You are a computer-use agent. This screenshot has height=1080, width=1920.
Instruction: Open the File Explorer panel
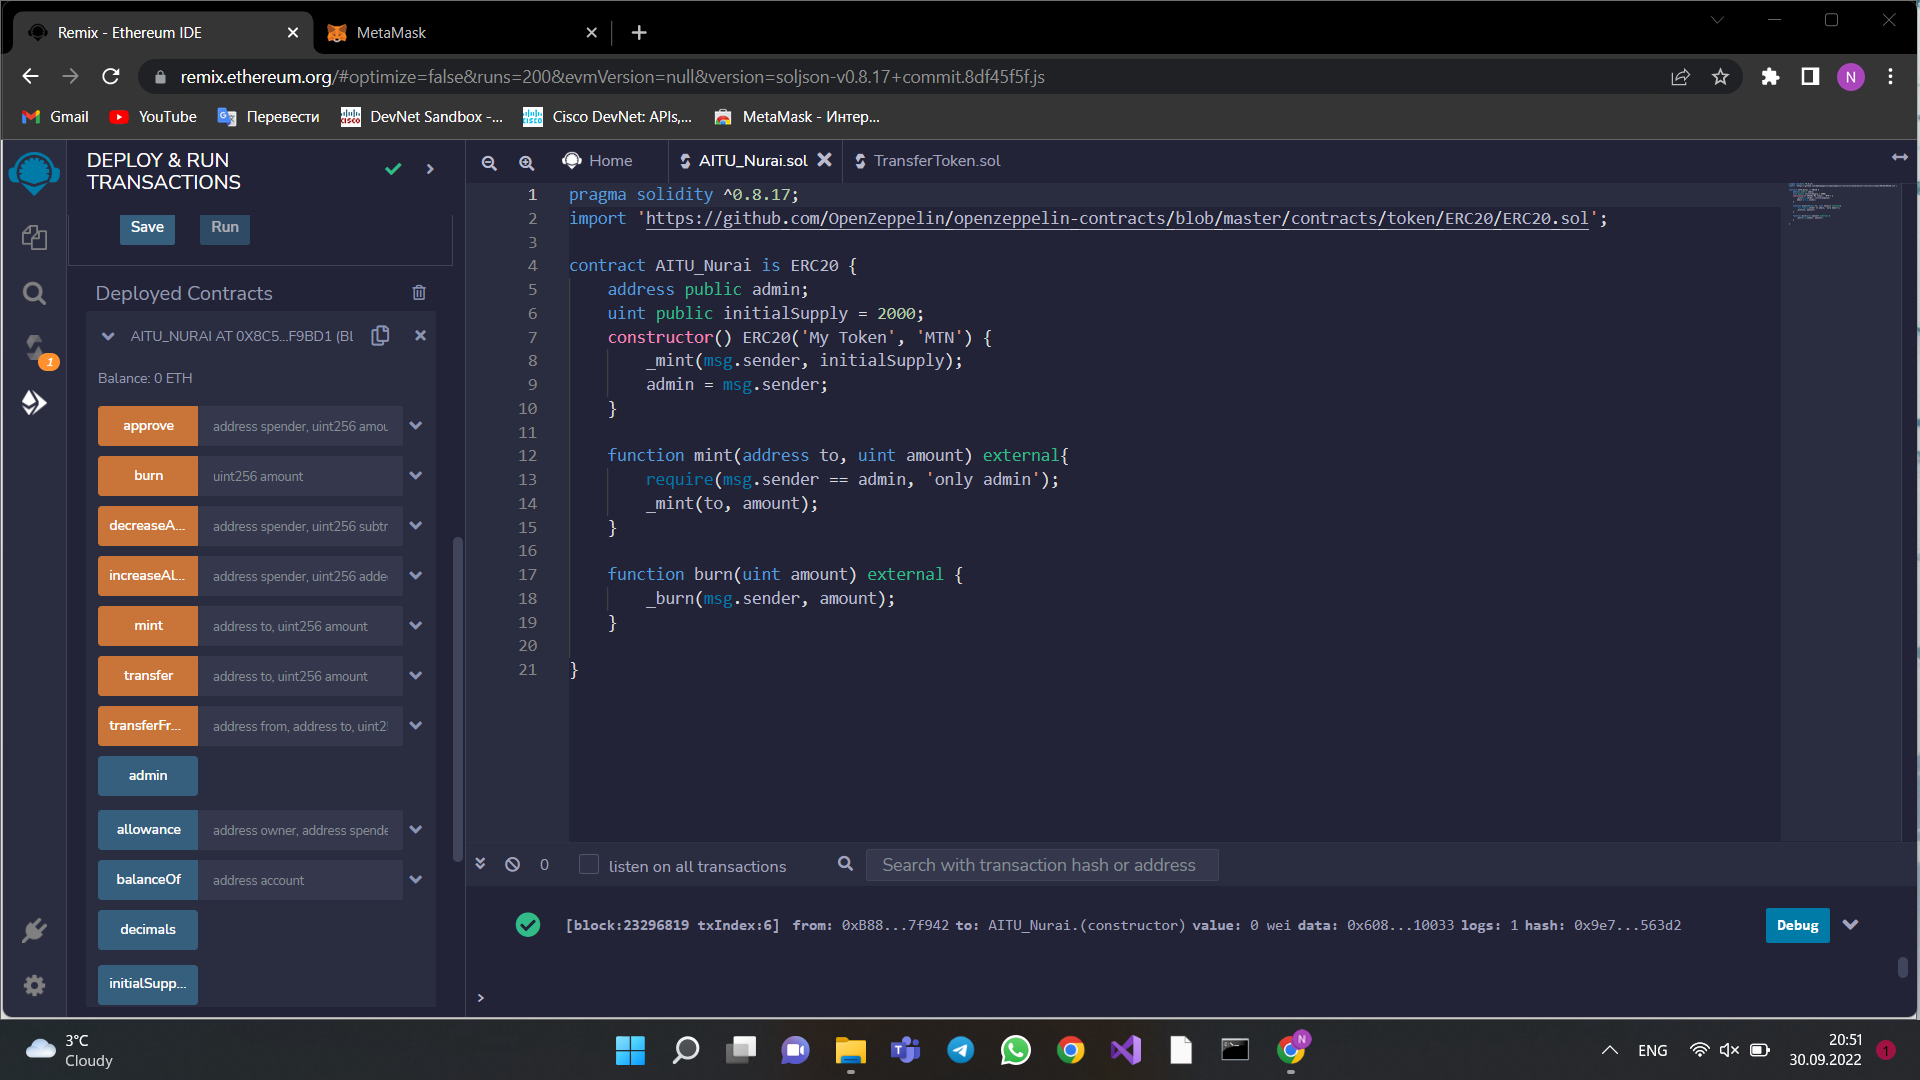tap(35, 237)
